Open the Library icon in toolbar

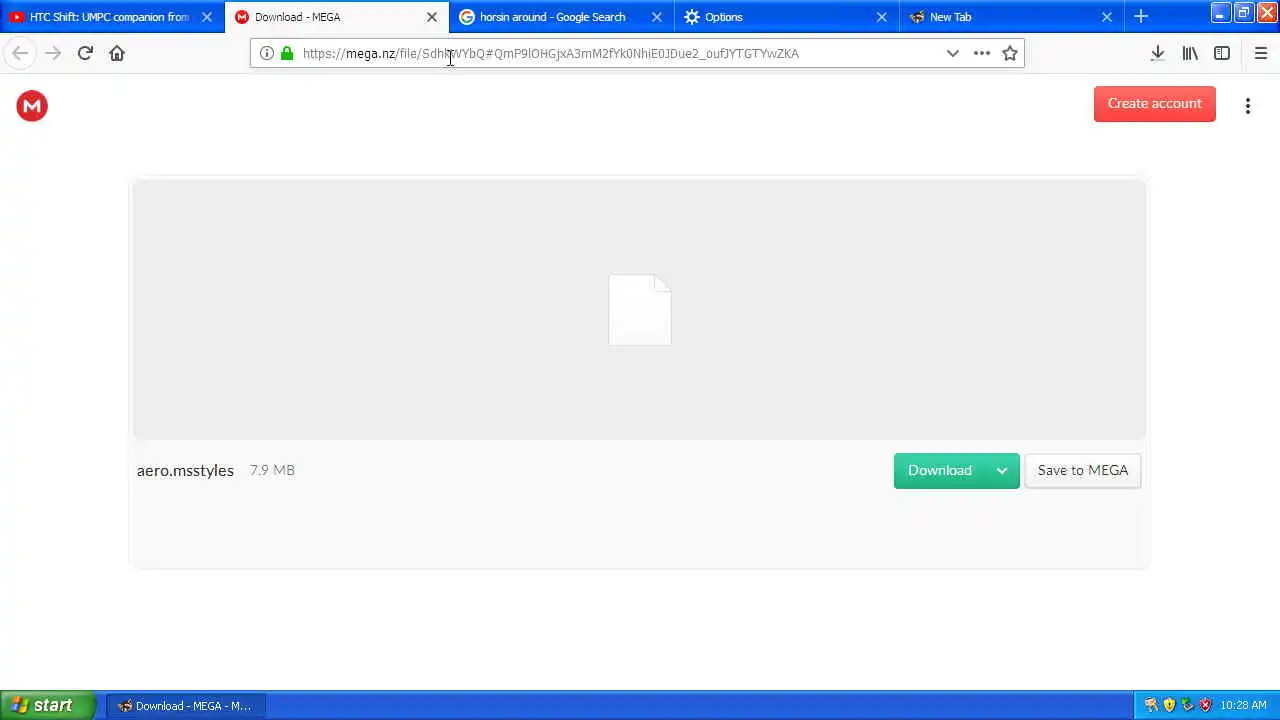(1190, 53)
